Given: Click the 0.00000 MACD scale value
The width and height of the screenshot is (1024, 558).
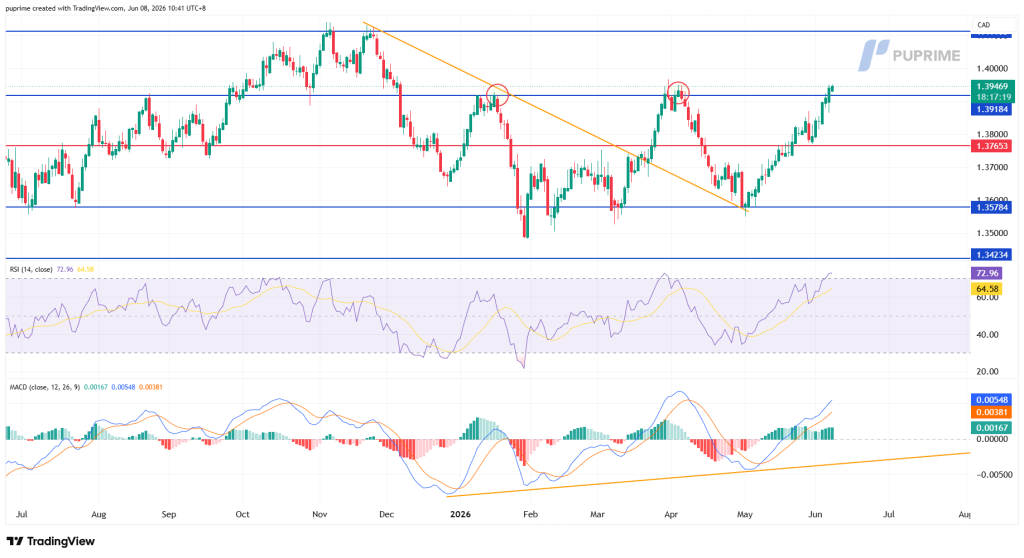Looking at the screenshot, I should pyautogui.click(x=992, y=439).
